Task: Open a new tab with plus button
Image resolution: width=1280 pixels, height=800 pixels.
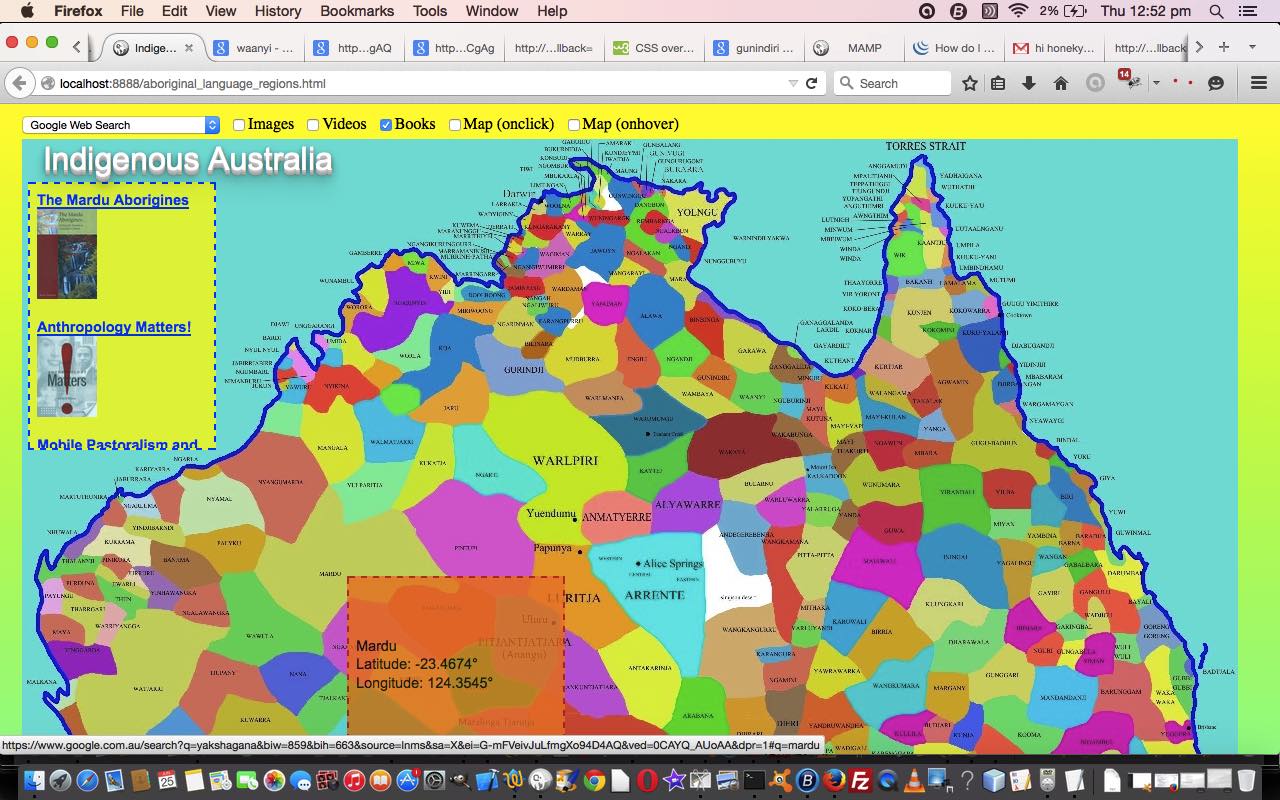Action: (1223, 47)
